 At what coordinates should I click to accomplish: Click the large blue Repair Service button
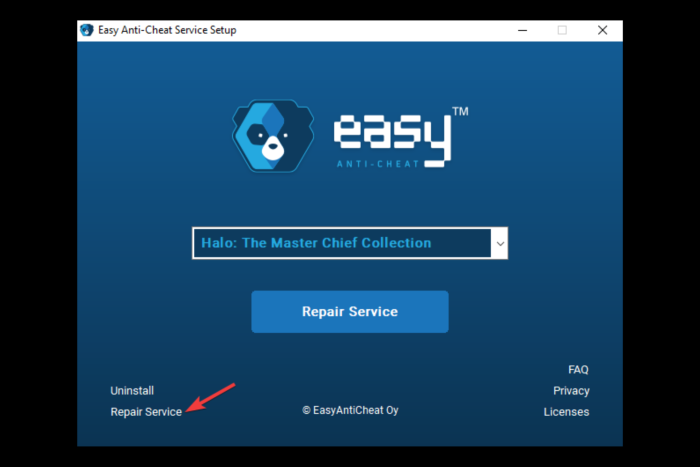click(x=350, y=311)
